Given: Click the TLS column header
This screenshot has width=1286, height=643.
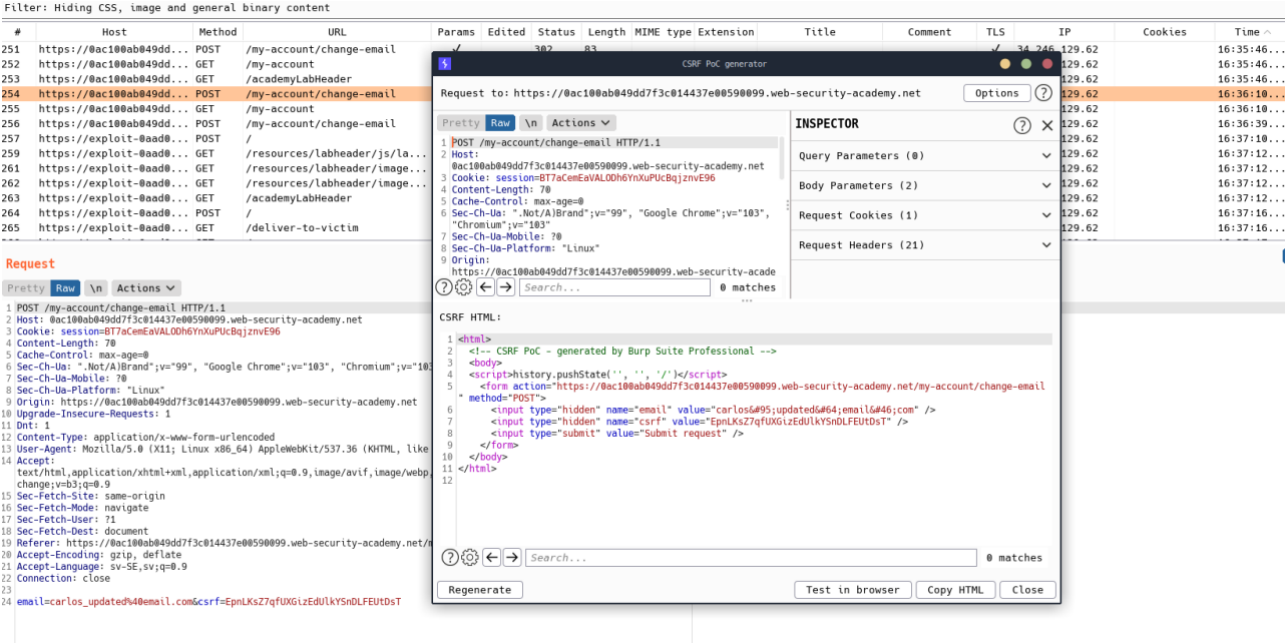Looking at the screenshot, I should click(x=995, y=32).
